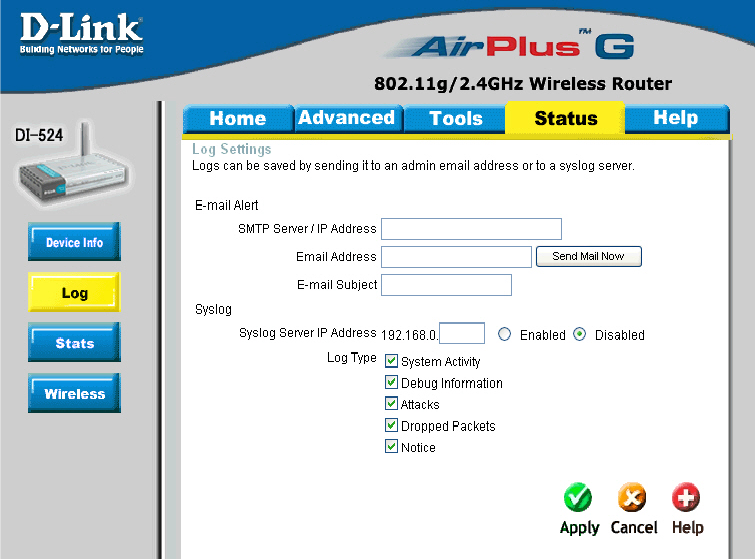This screenshot has width=755, height=559.
Task: Switch to the Advanced tab
Action: (x=347, y=118)
